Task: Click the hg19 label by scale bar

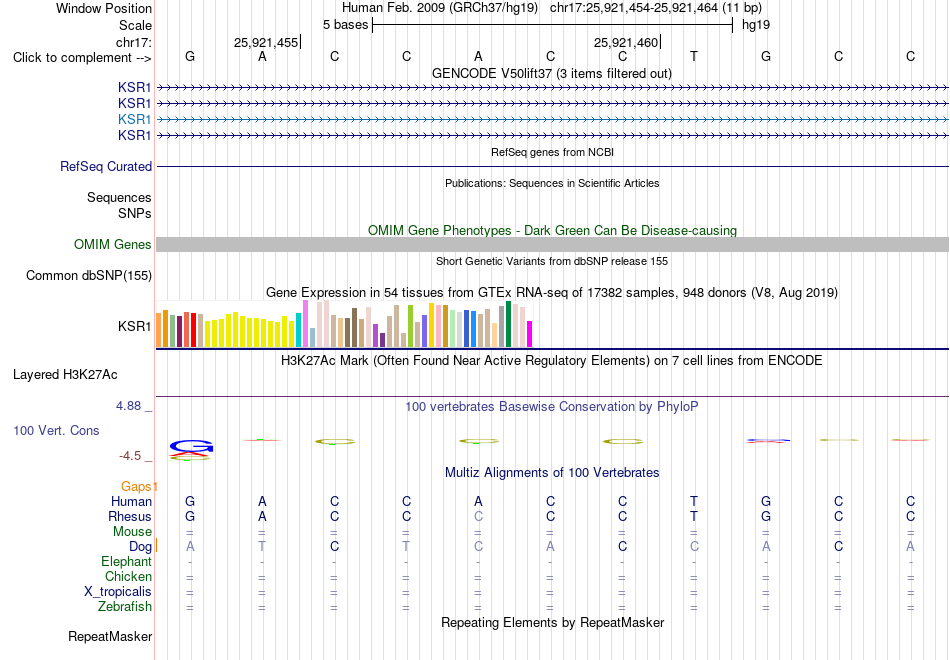Action: [x=756, y=25]
